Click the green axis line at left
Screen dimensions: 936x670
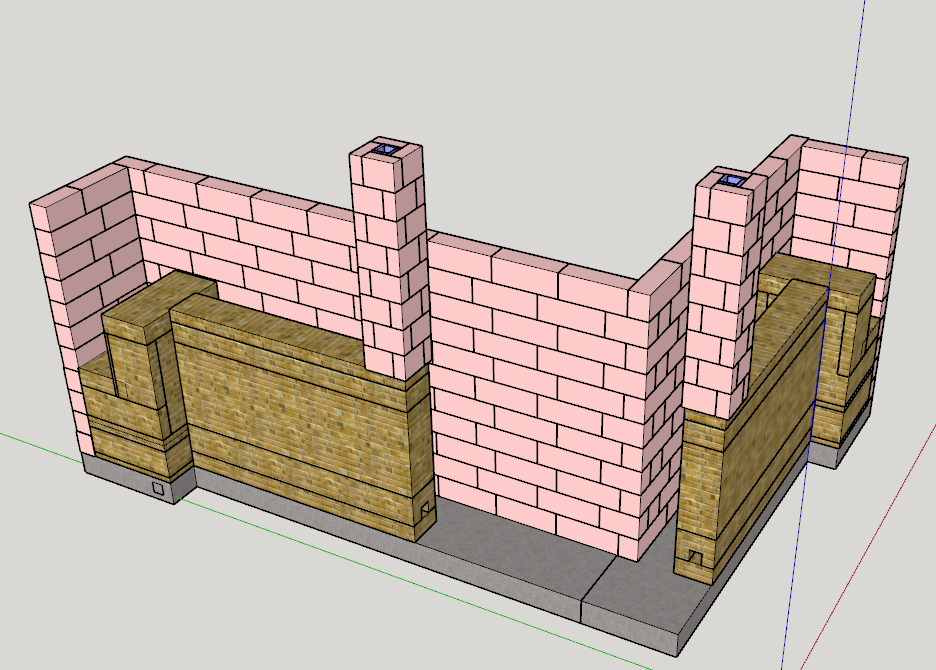[x=40, y=445]
